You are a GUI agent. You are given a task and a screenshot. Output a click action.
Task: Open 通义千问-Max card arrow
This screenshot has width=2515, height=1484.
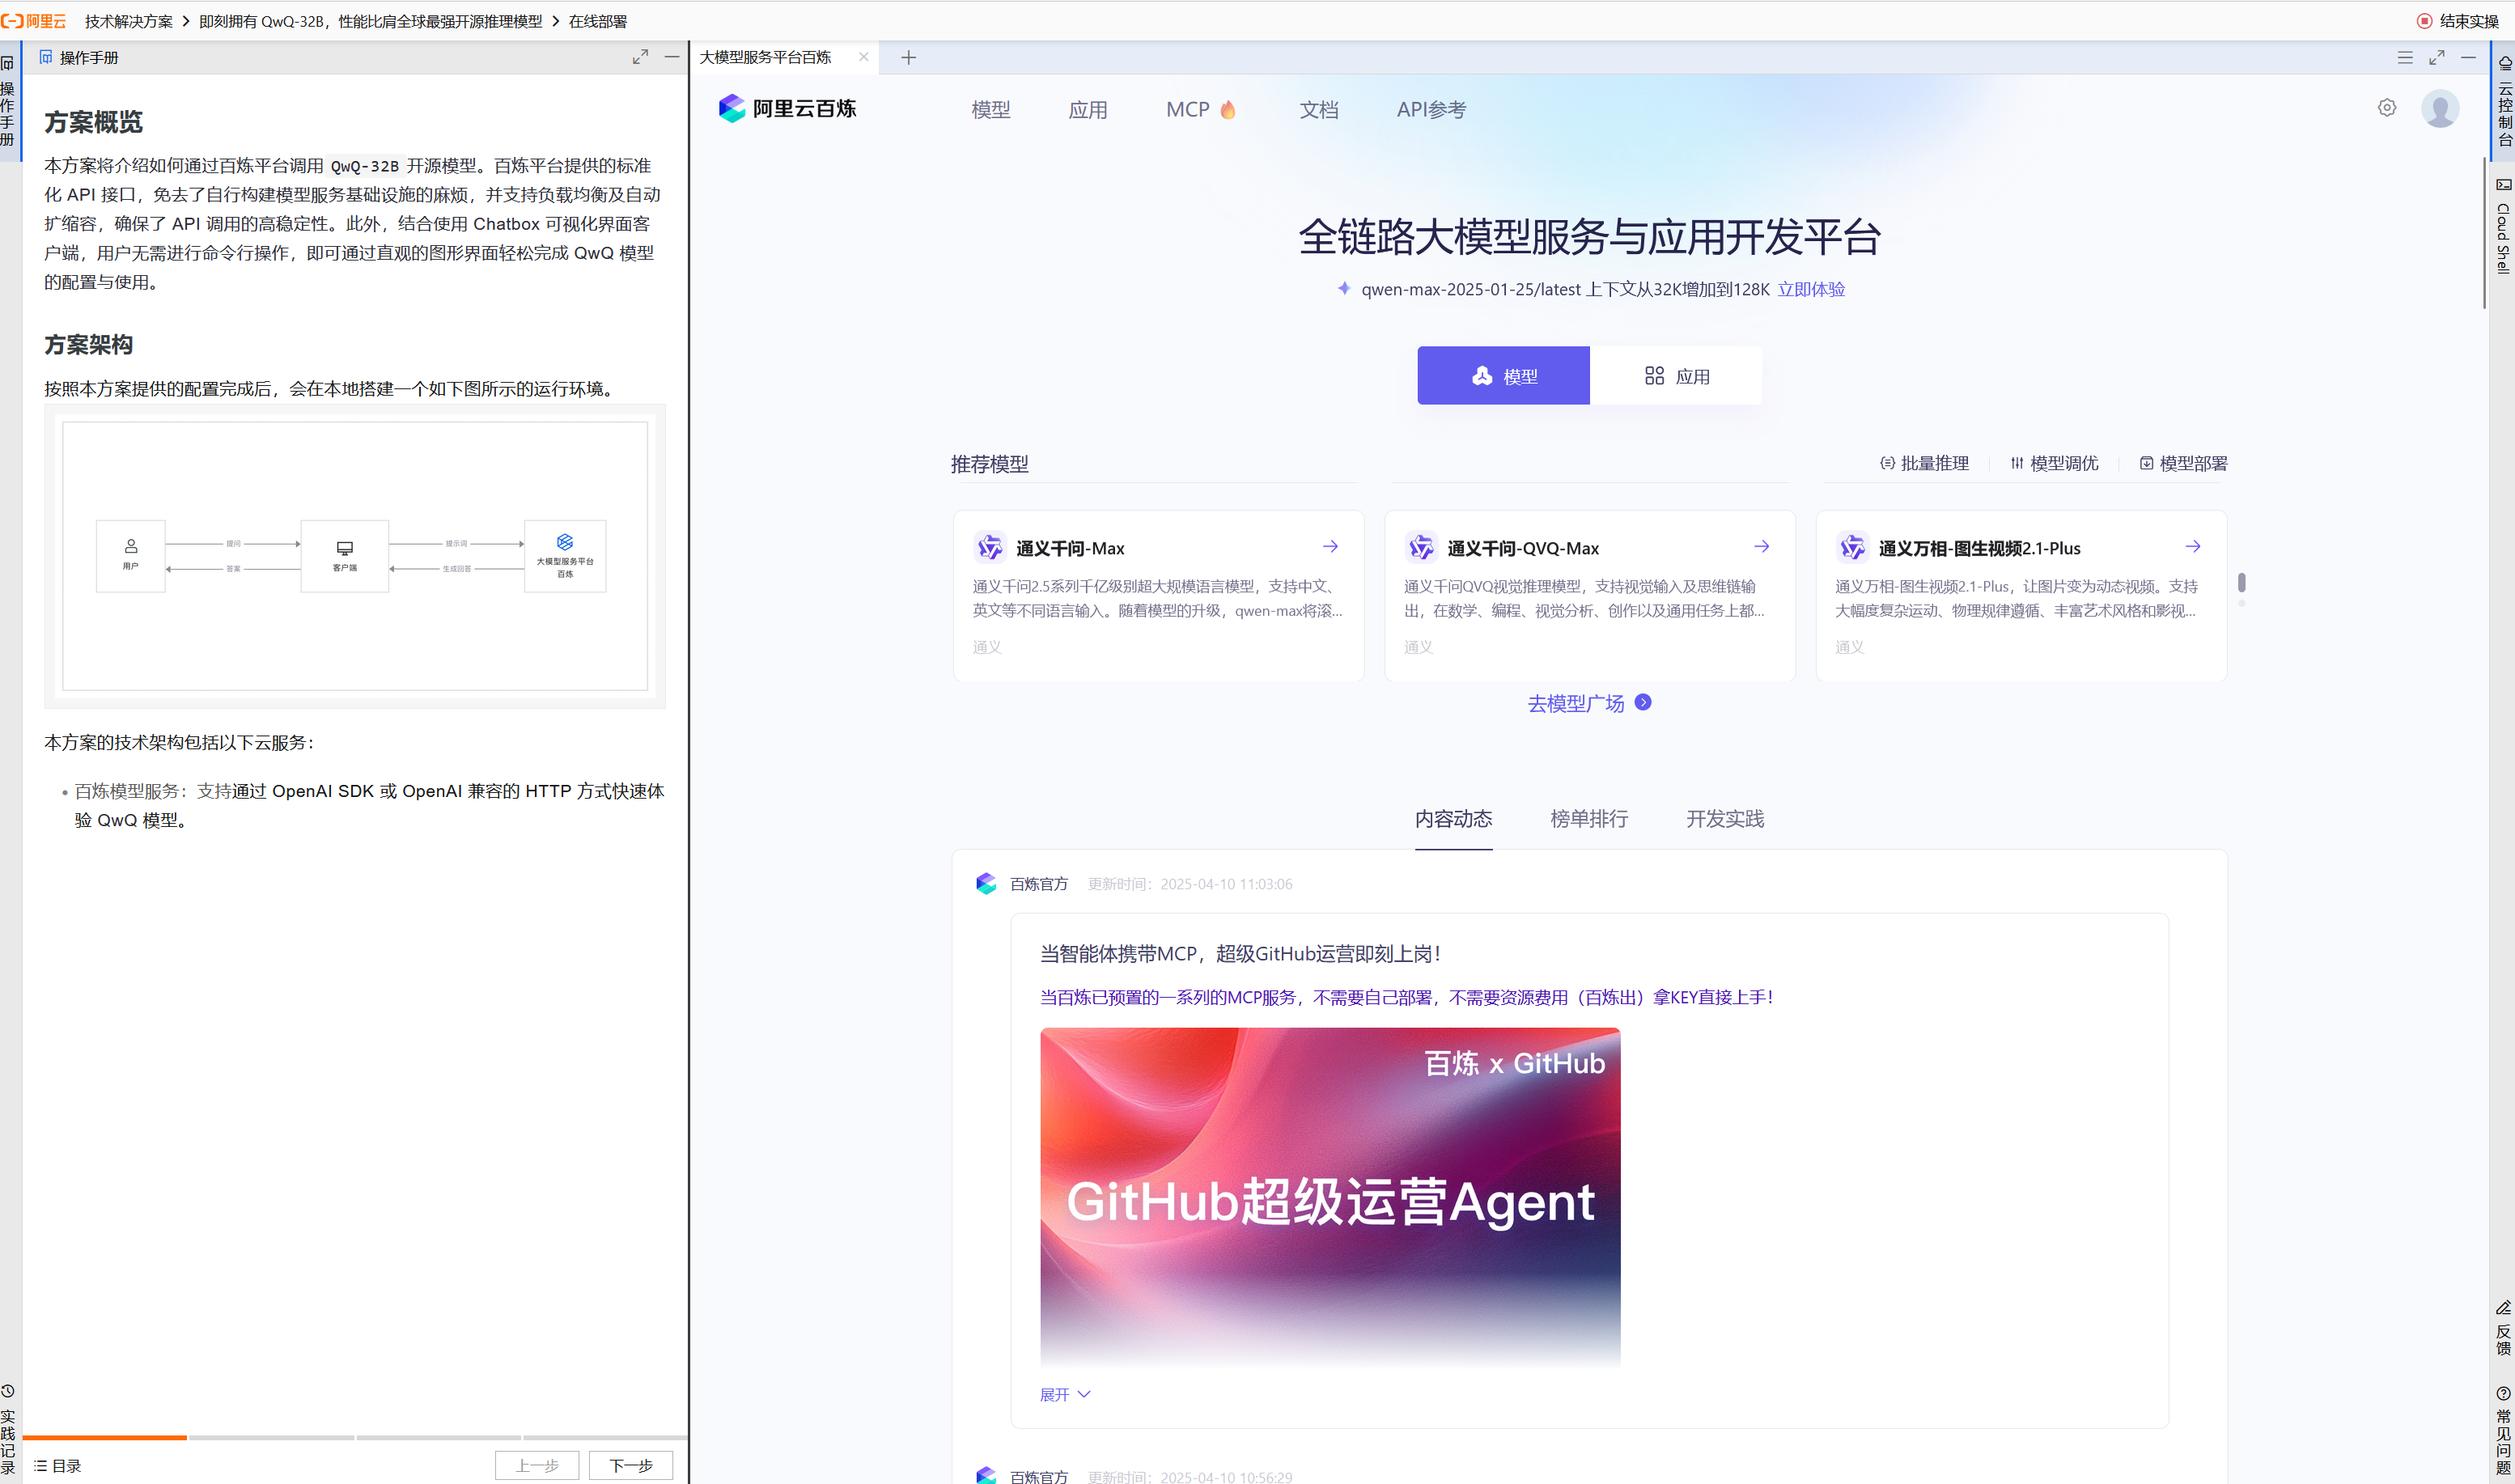[1330, 546]
